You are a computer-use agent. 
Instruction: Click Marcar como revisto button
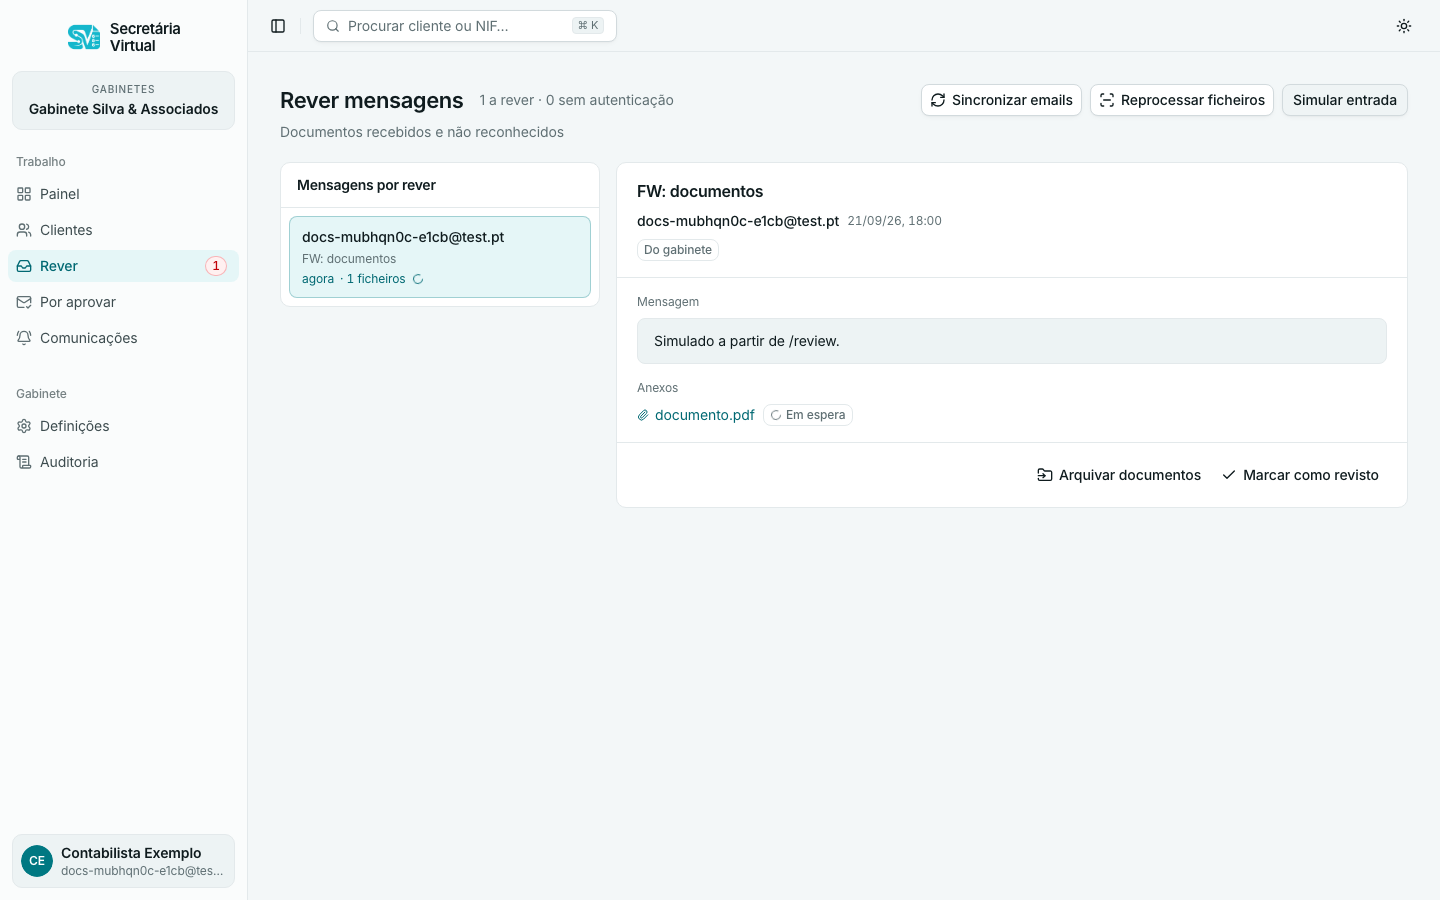pos(1300,475)
